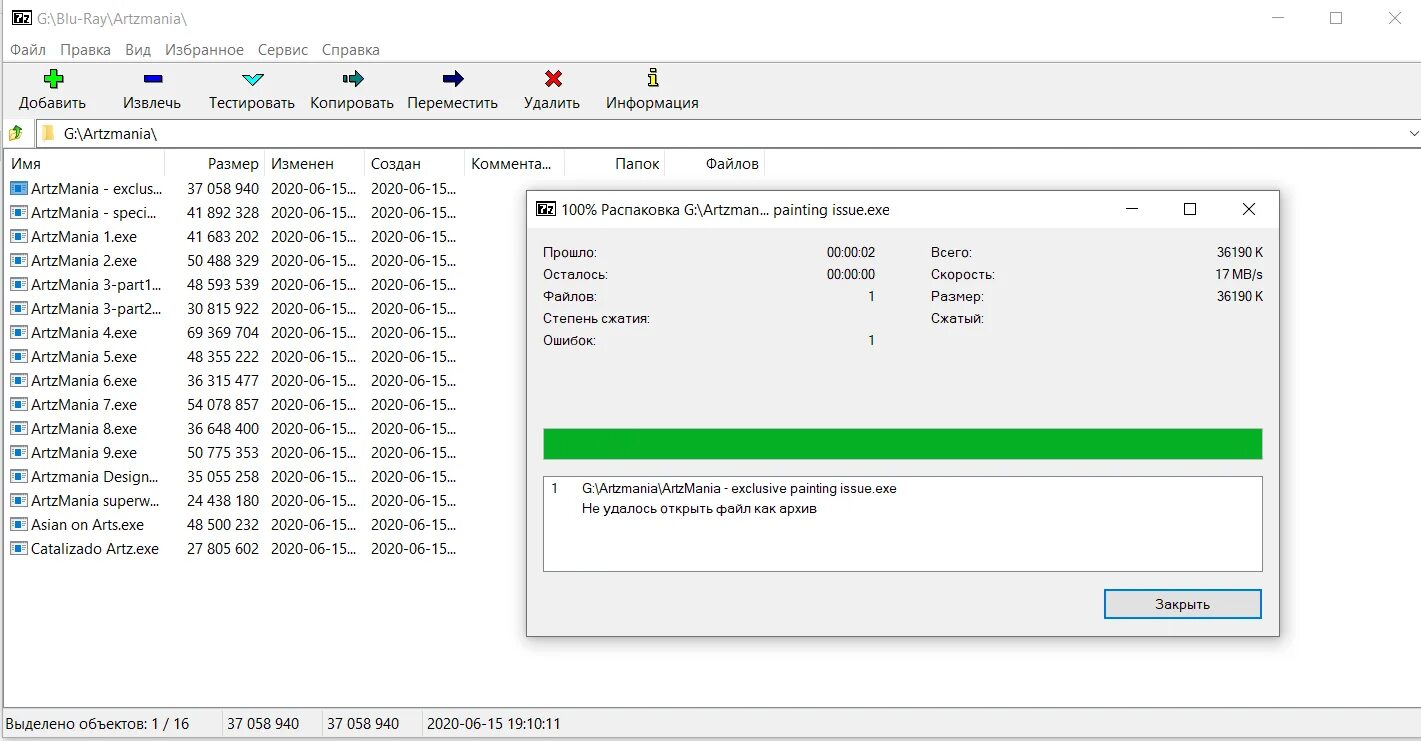Image resolution: width=1421 pixels, height=741 pixels.
Task: Click size value 27 805 602
Action: point(223,548)
